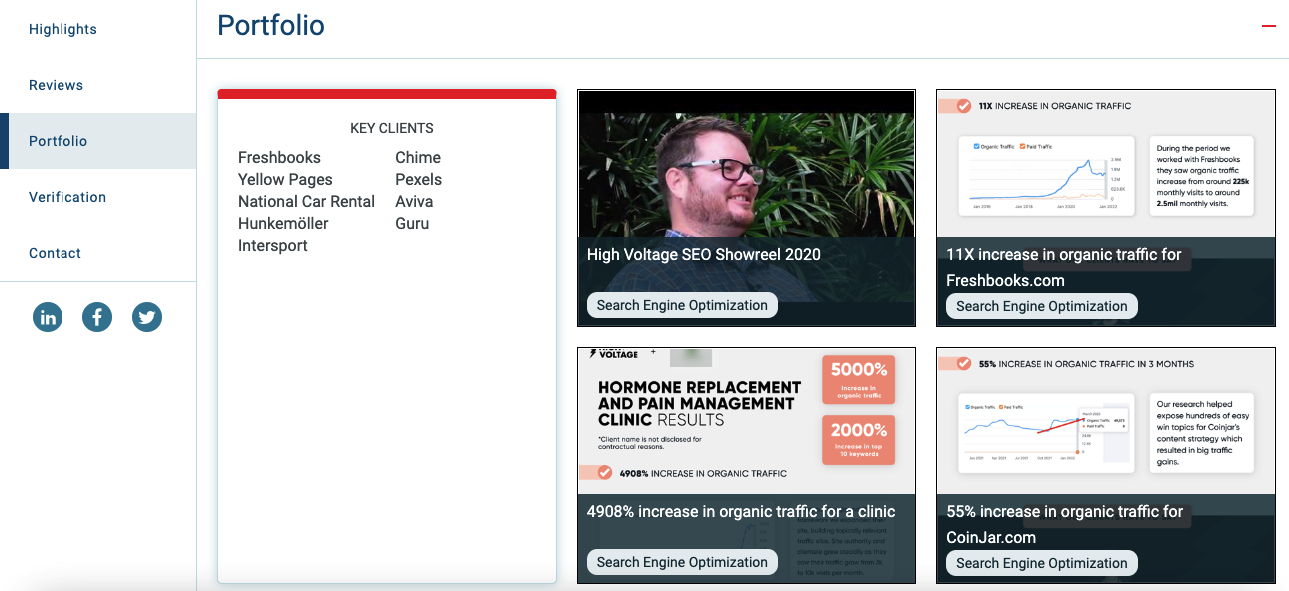Click the title '55% increase in organic traffic for CoinJar.com'
Image resolution: width=1289 pixels, height=591 pixels.
pyautogui.click(x=1064, y=524)
